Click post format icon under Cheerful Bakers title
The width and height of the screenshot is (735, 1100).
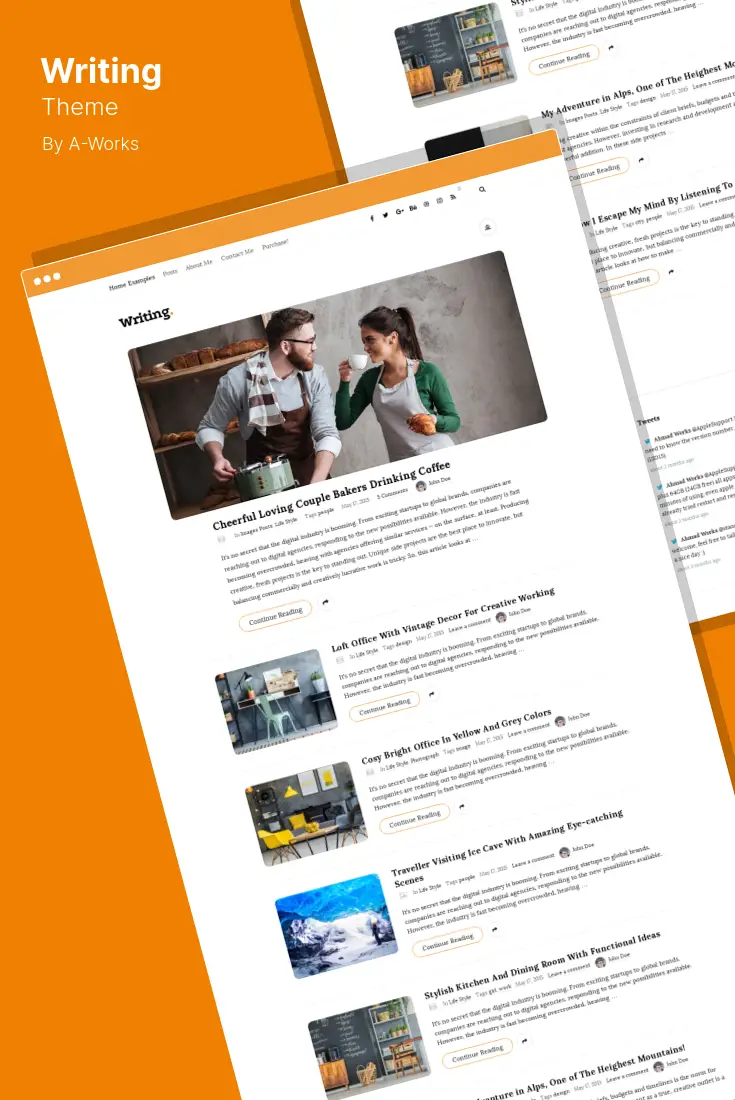pos(222,539)
